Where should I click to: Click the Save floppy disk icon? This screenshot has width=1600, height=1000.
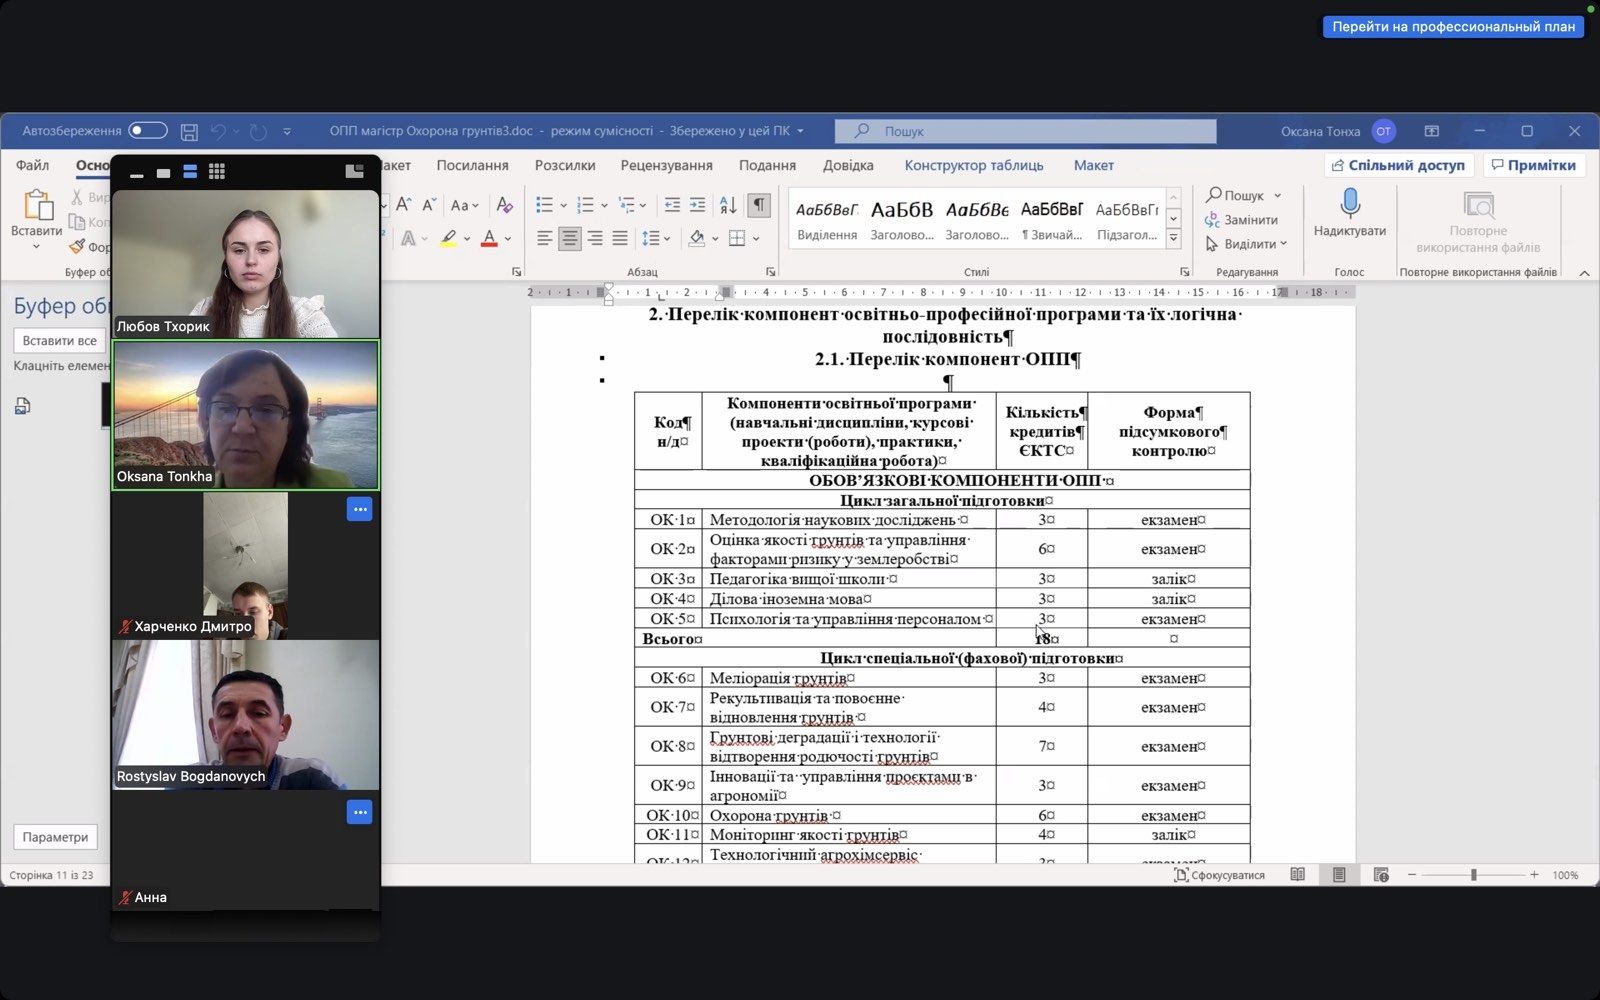point(189,132)
